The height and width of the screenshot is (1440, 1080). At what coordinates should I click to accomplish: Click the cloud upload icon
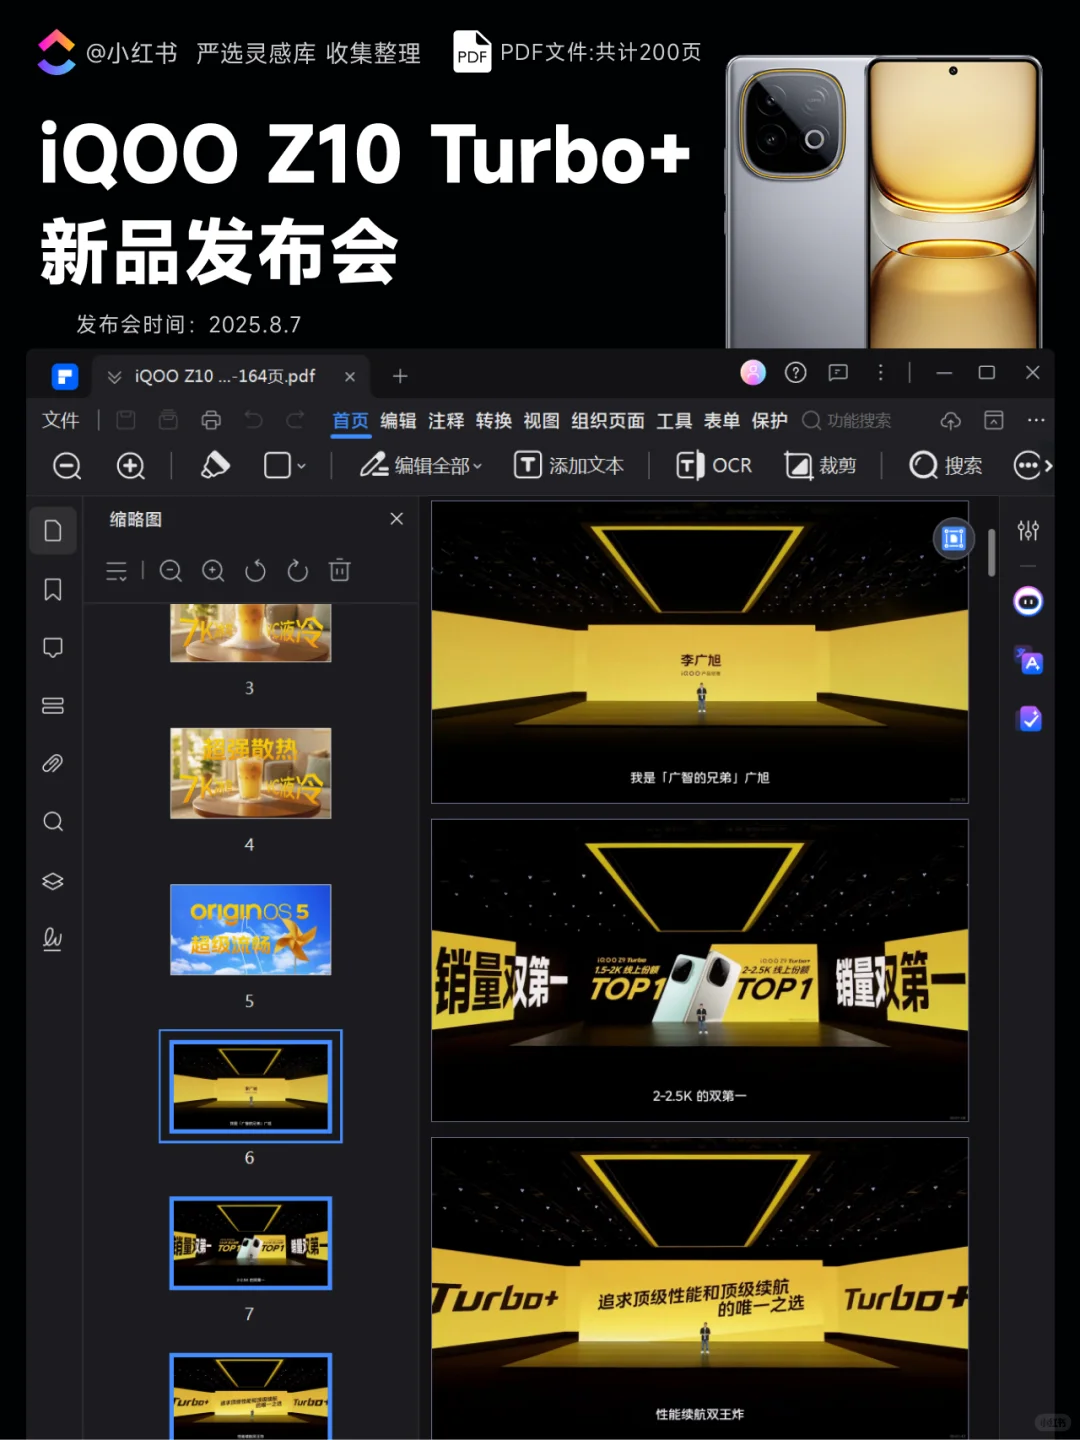[951, 420]
